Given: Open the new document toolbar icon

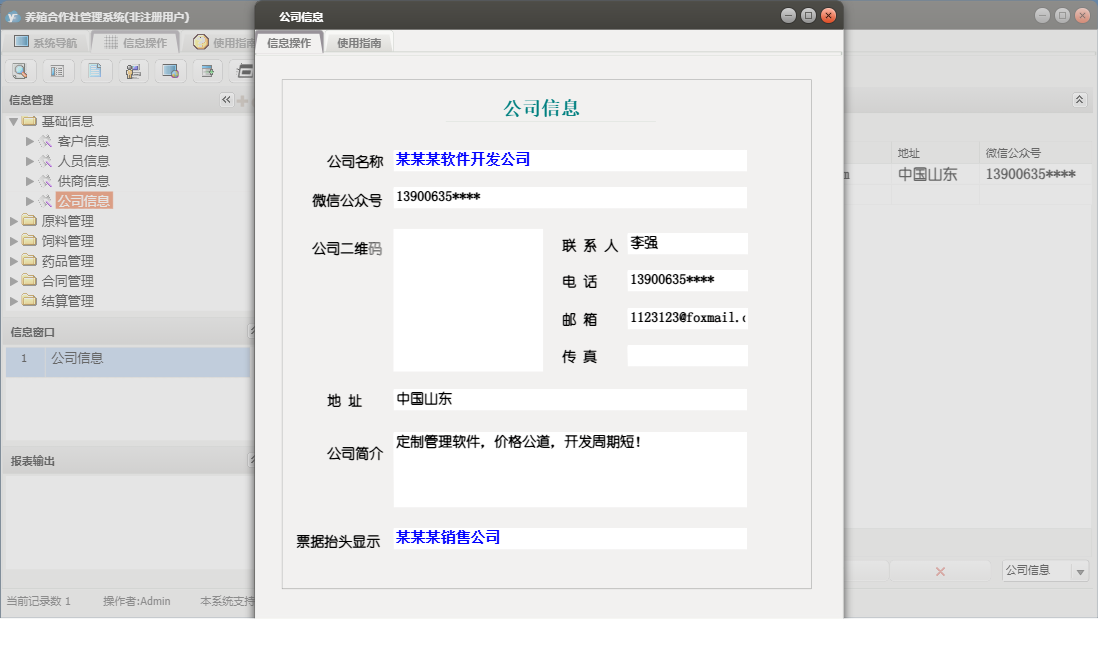Looking at the screenshot, I should click(x=95, y=71).
